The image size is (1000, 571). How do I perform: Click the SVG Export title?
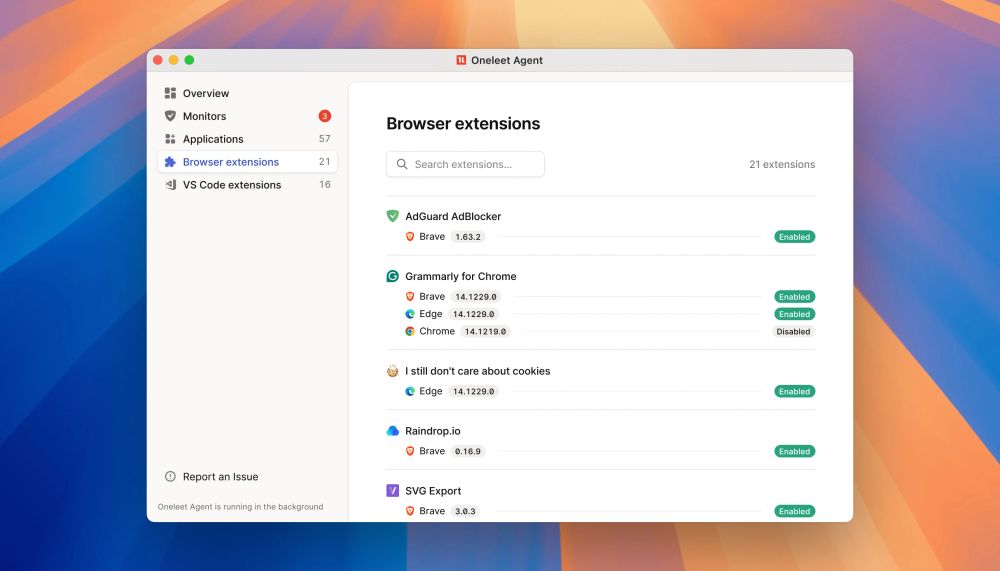433,491
